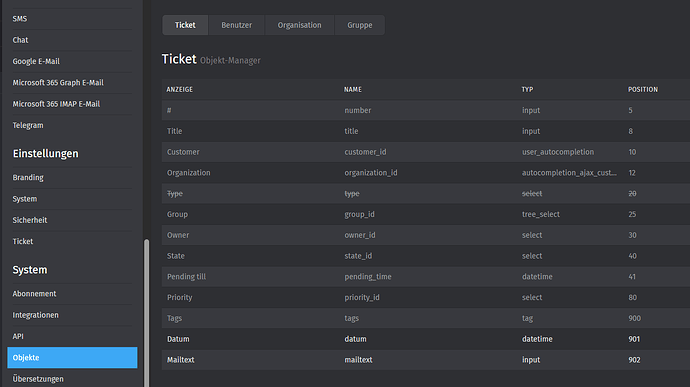This screenshot has width=690, height=387.
Task: Open Microsoft 365 Graph E-Mail channel
Action: click(x=58, y=83)
